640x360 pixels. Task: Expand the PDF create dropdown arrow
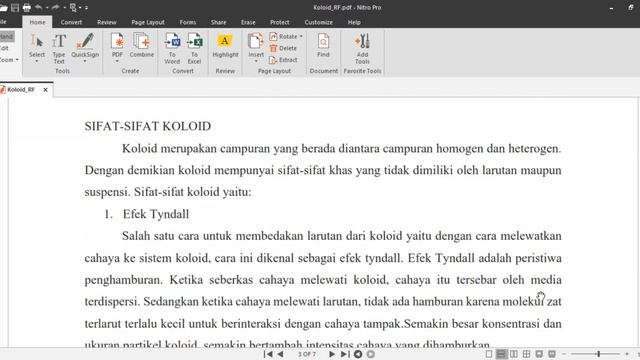[x=117, y=61]
